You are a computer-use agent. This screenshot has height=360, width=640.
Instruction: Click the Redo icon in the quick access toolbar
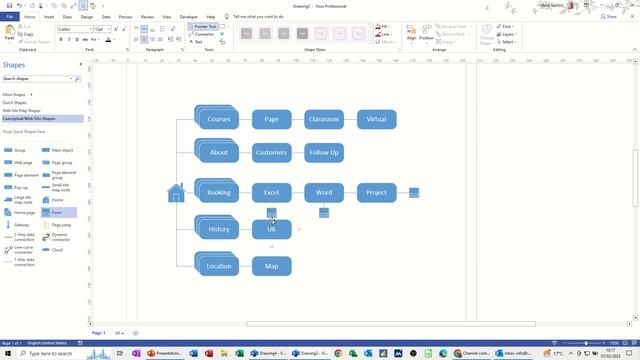[x=32, y=6]
